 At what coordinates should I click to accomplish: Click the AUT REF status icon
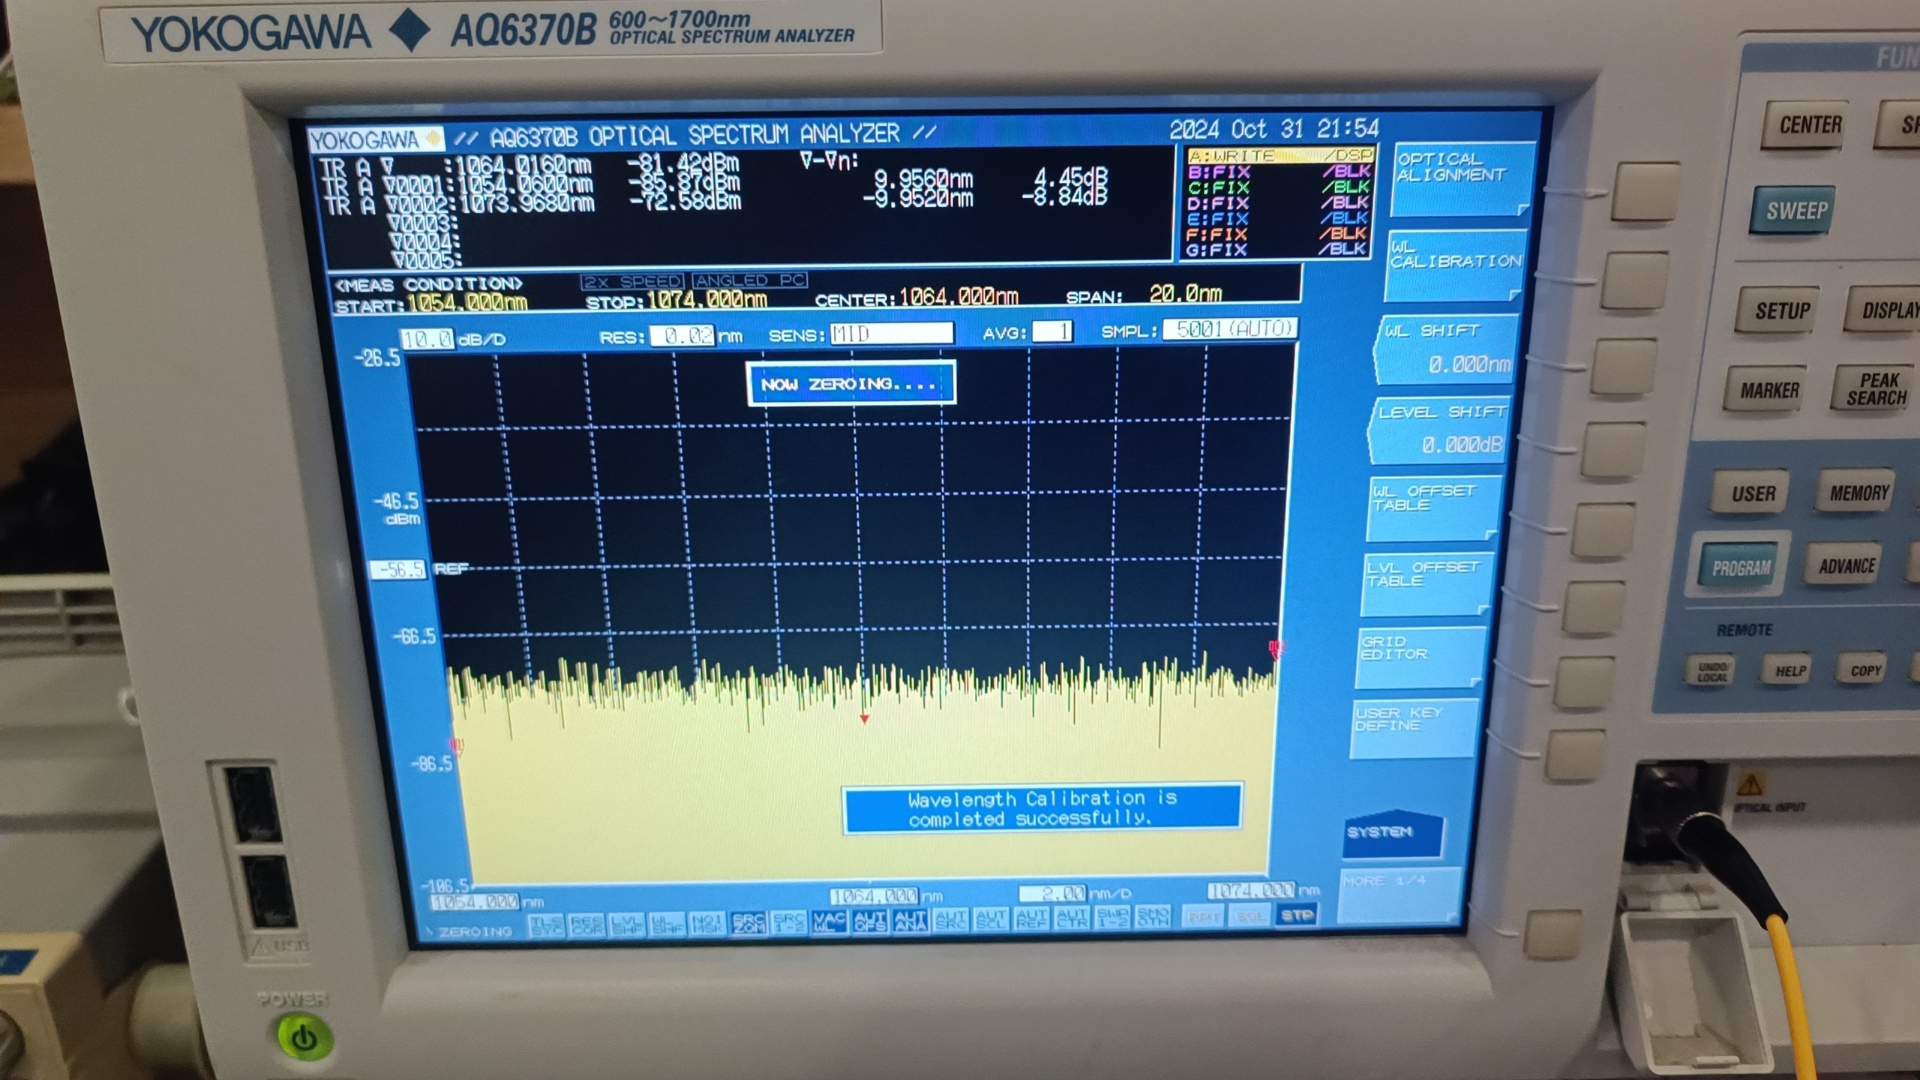coord(1031,918)
